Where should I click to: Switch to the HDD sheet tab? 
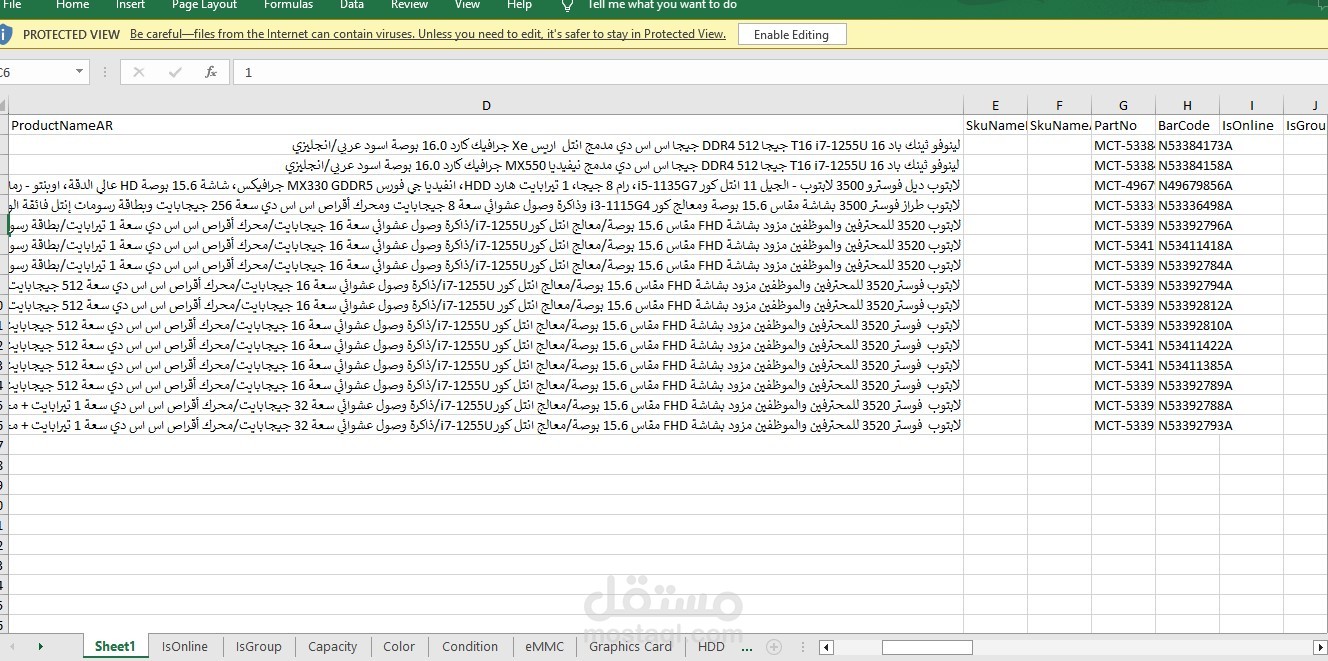tap(711, 647)
